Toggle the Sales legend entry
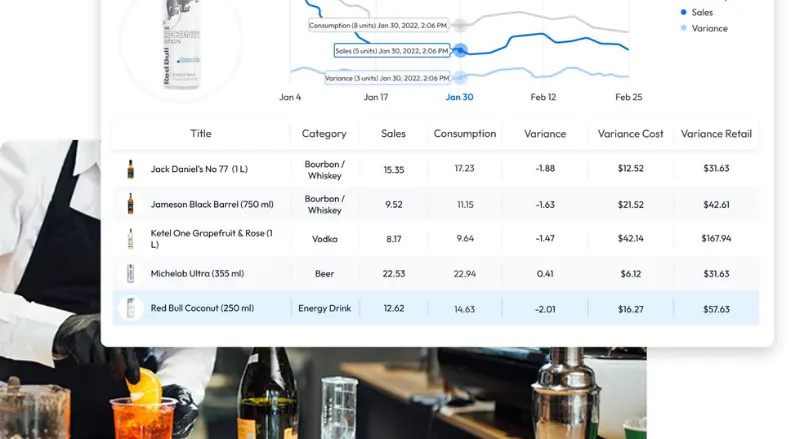800x439 pixels. (x=697, y=12)
